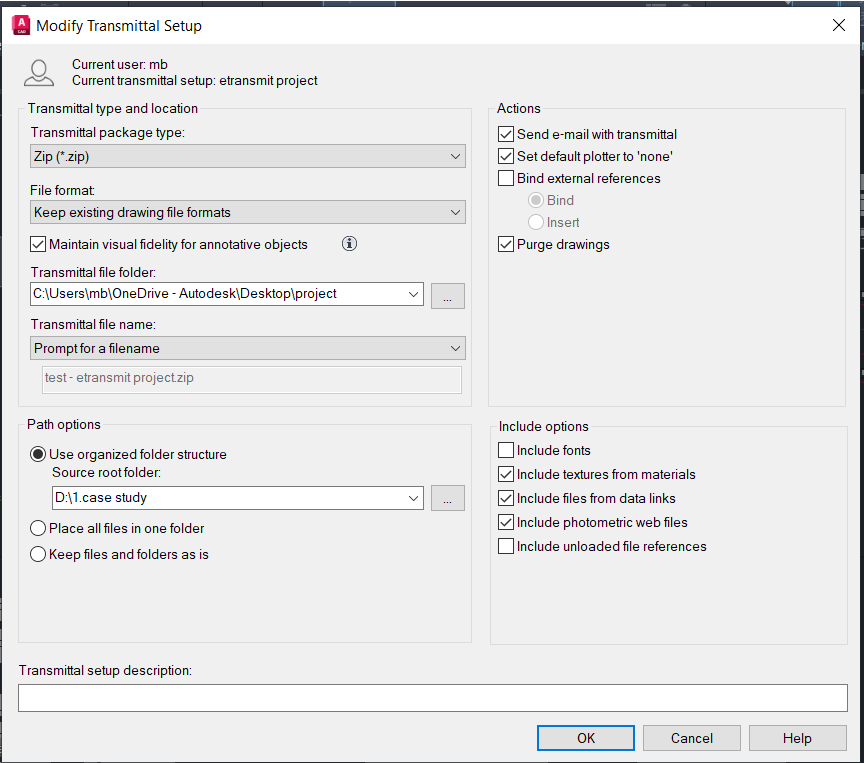
Task: Uncheck Send e-mail with transmittal
Action: [x=506, y=134]
